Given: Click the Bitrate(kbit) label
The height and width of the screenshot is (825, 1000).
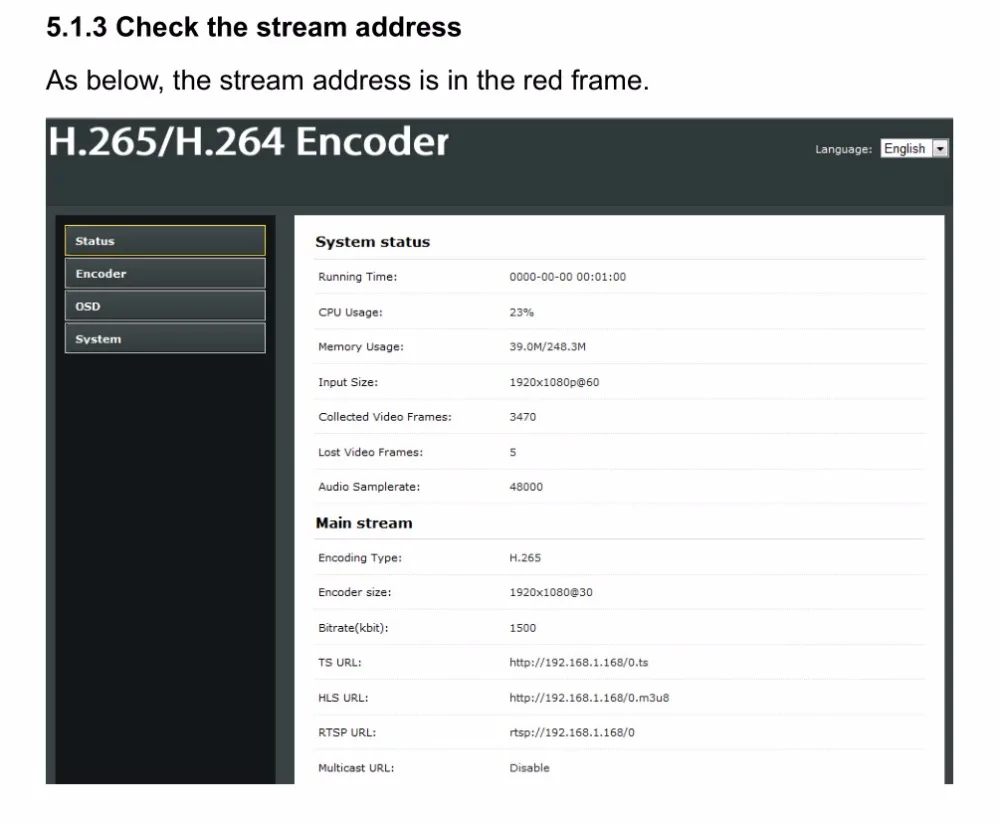Looking at the screenshot, I should click(x=353, y=628).
